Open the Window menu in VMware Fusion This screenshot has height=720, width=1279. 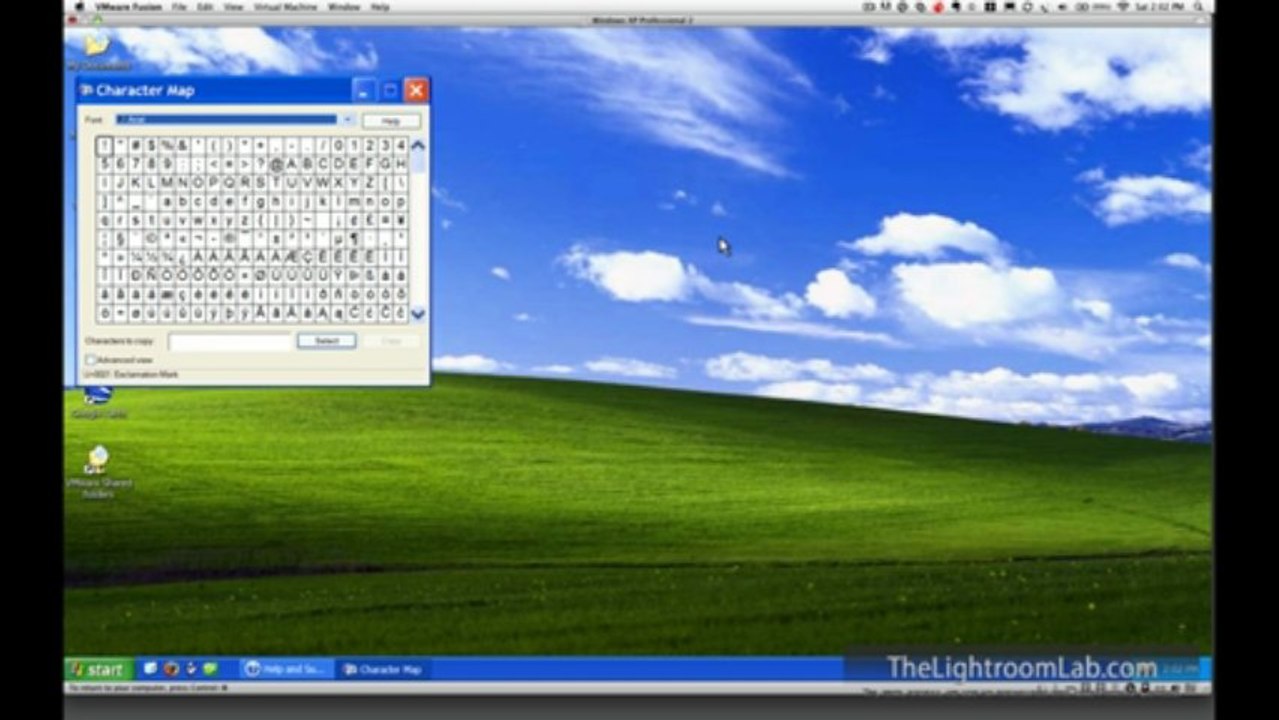[344, 6]
